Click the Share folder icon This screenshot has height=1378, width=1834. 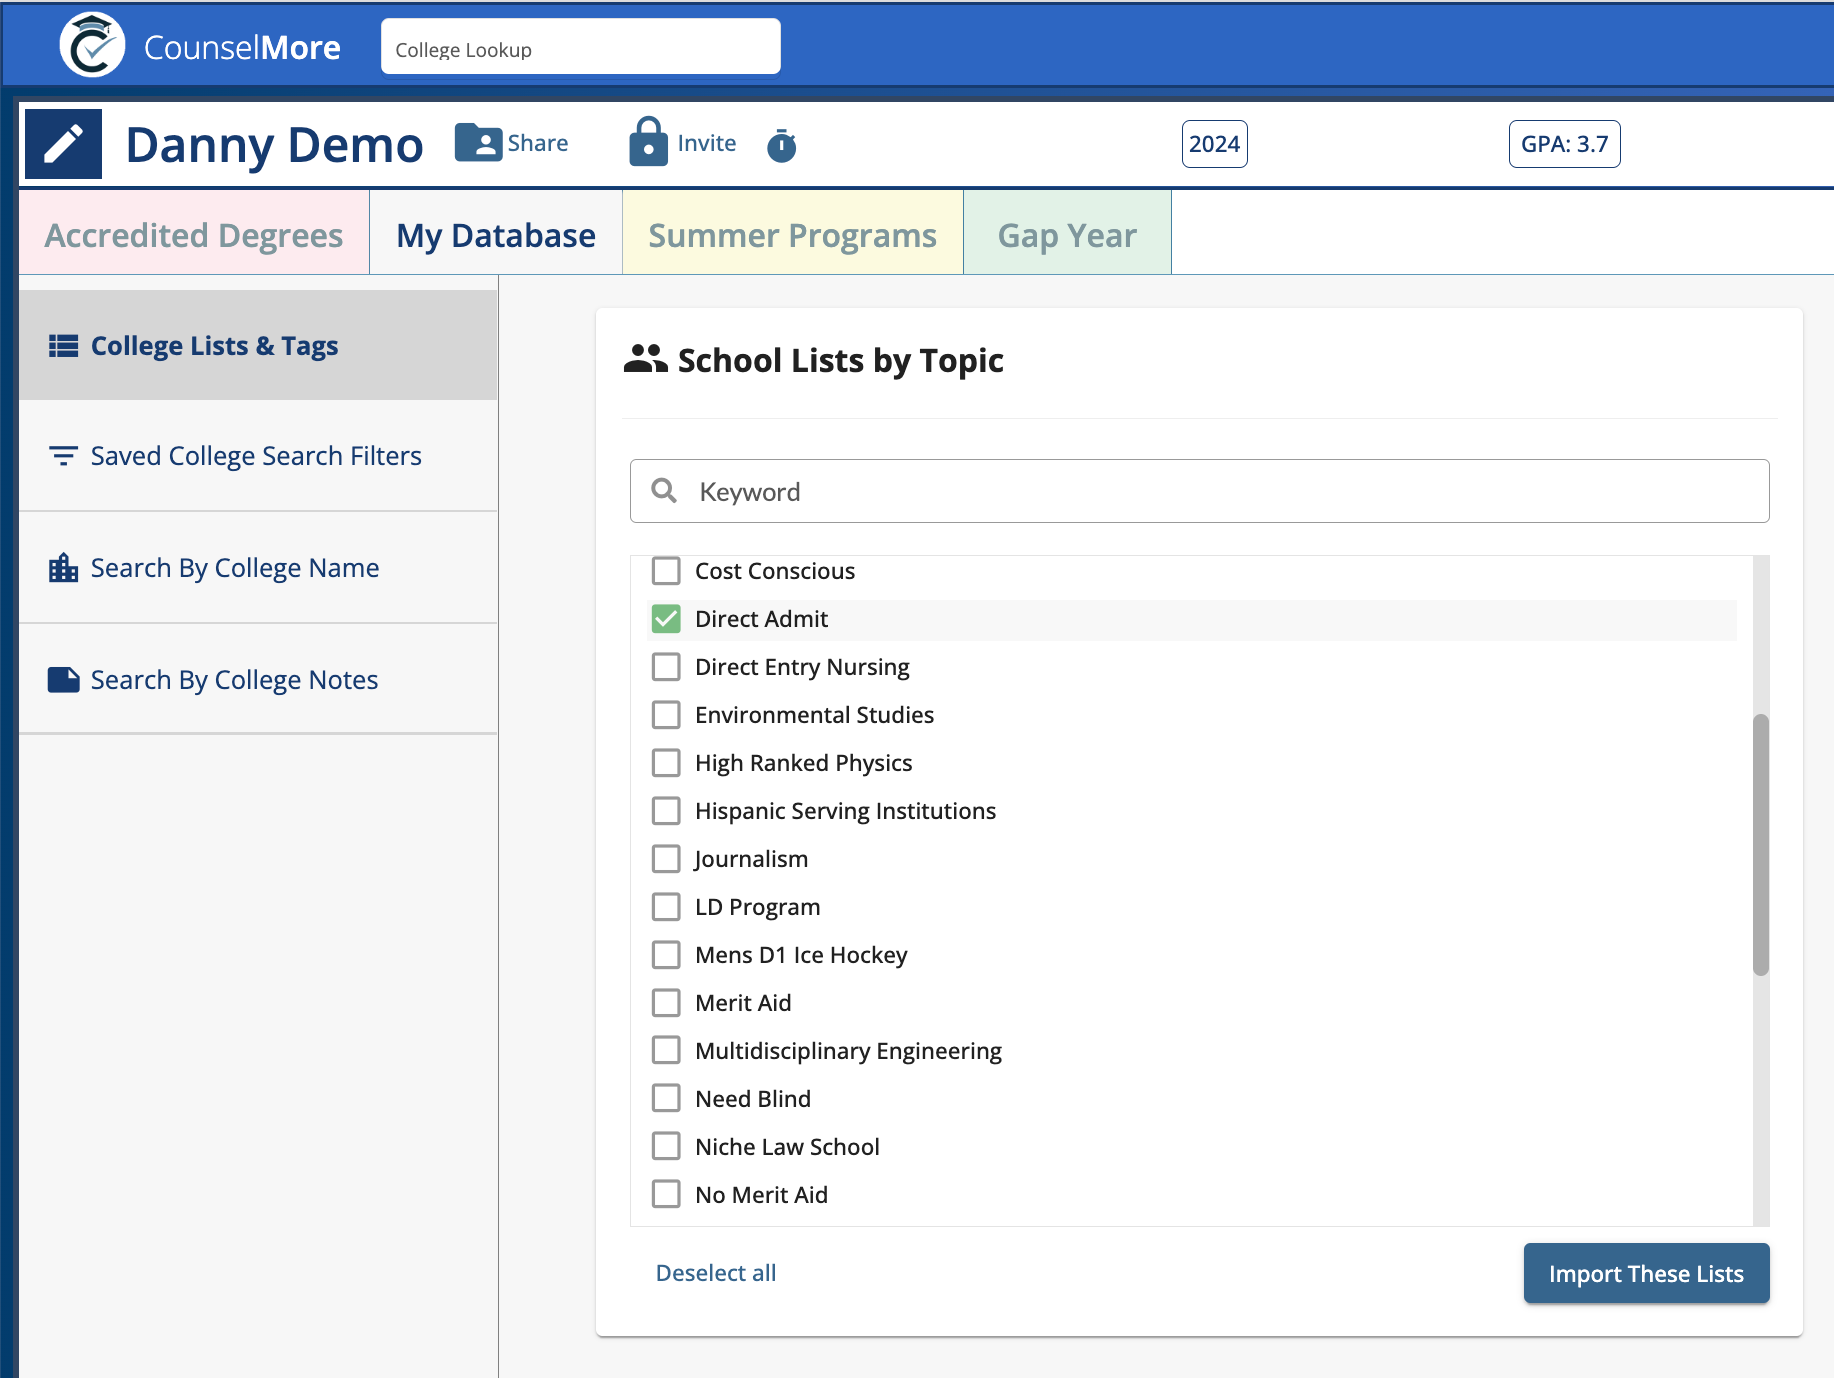tap(478, 143)
